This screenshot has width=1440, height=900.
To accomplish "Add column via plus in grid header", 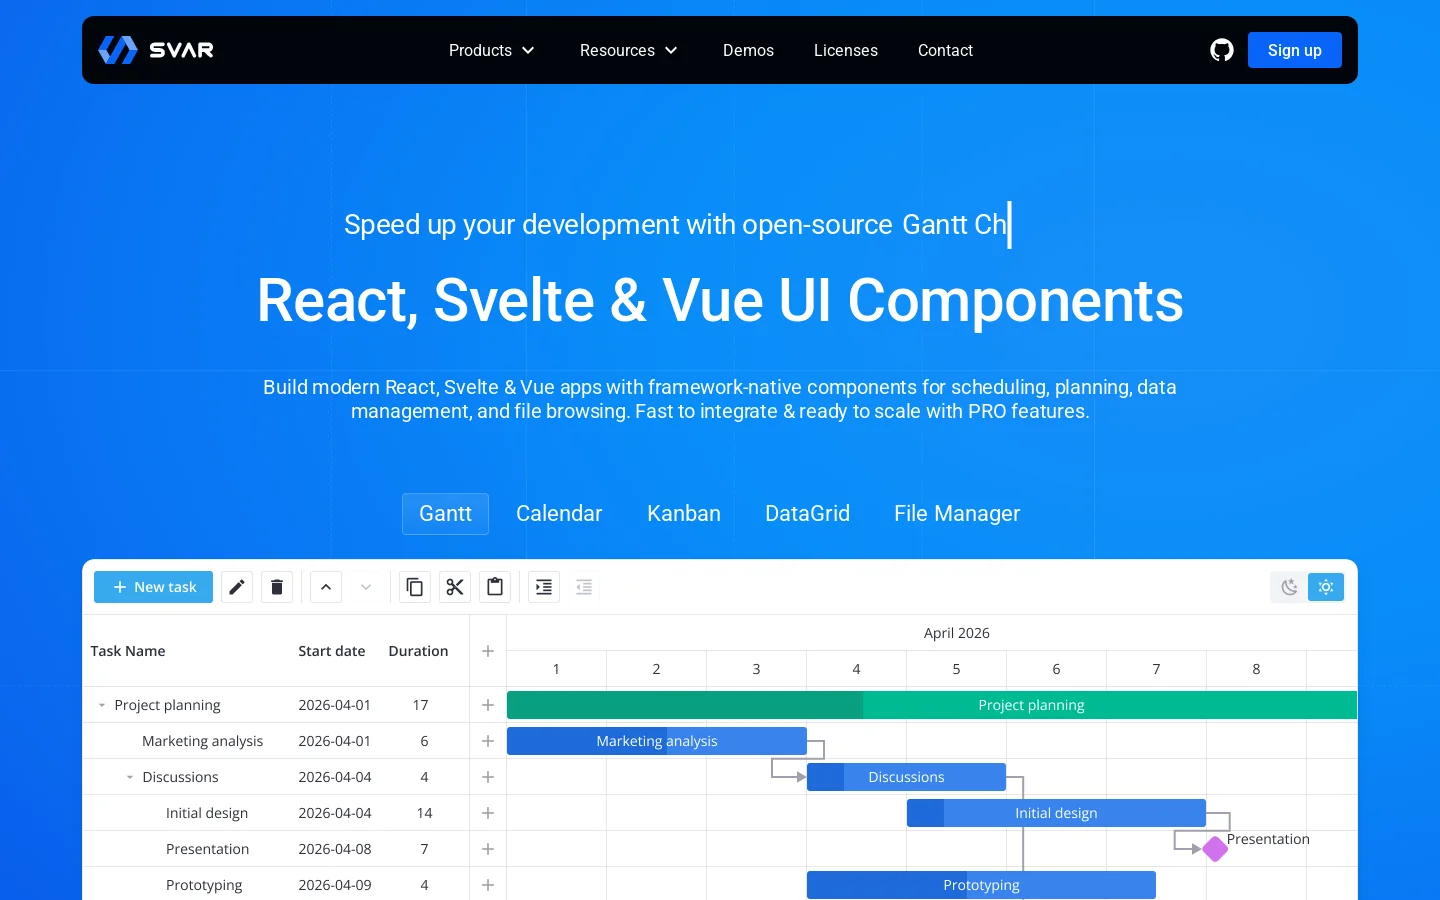I will click(x=488, y=651).
